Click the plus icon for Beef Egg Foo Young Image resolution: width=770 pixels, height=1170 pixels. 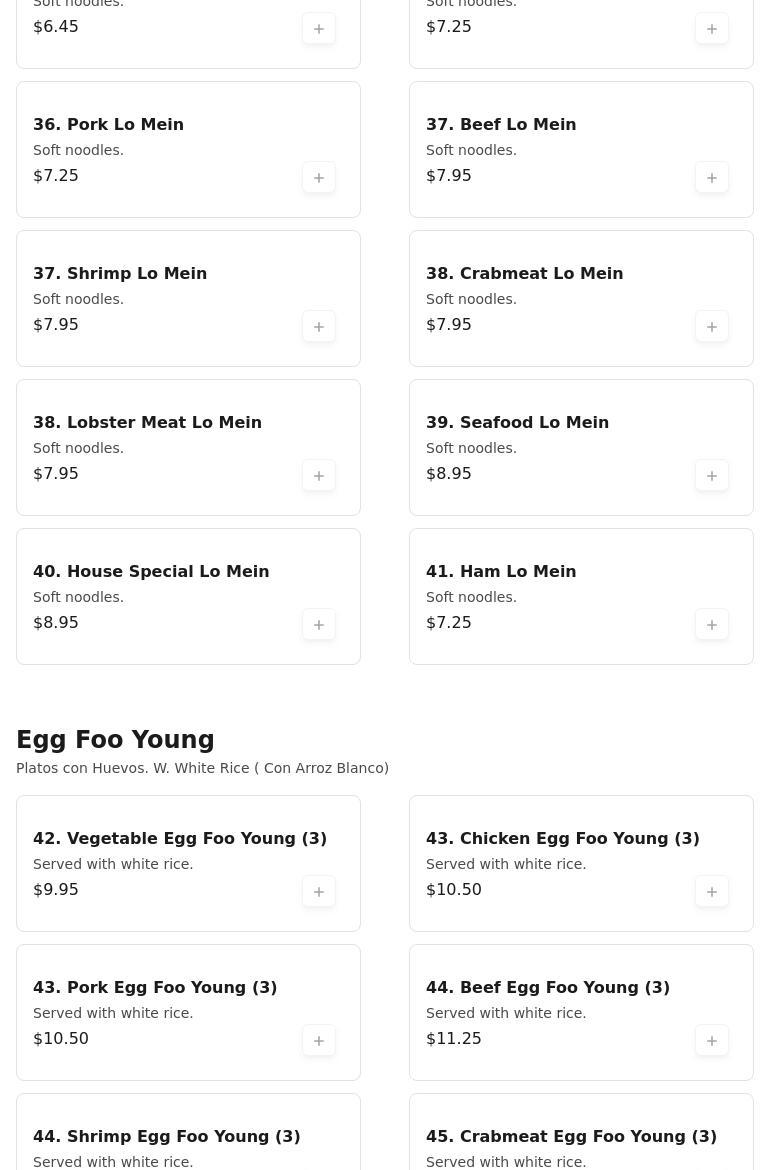tap(712, 1041)
